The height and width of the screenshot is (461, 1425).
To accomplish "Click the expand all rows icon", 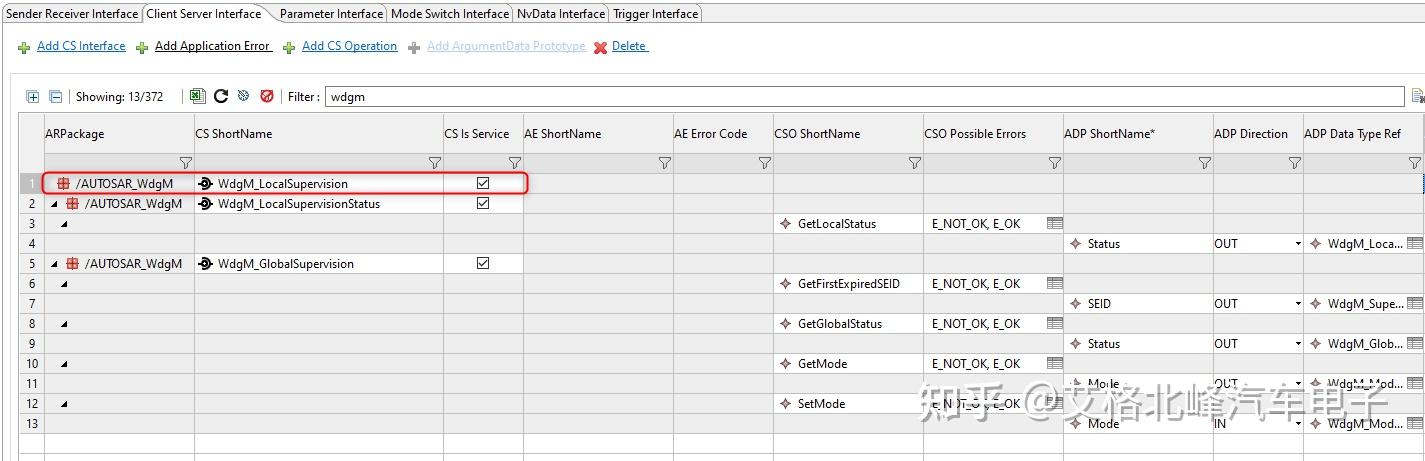I will tap(33, 97).
